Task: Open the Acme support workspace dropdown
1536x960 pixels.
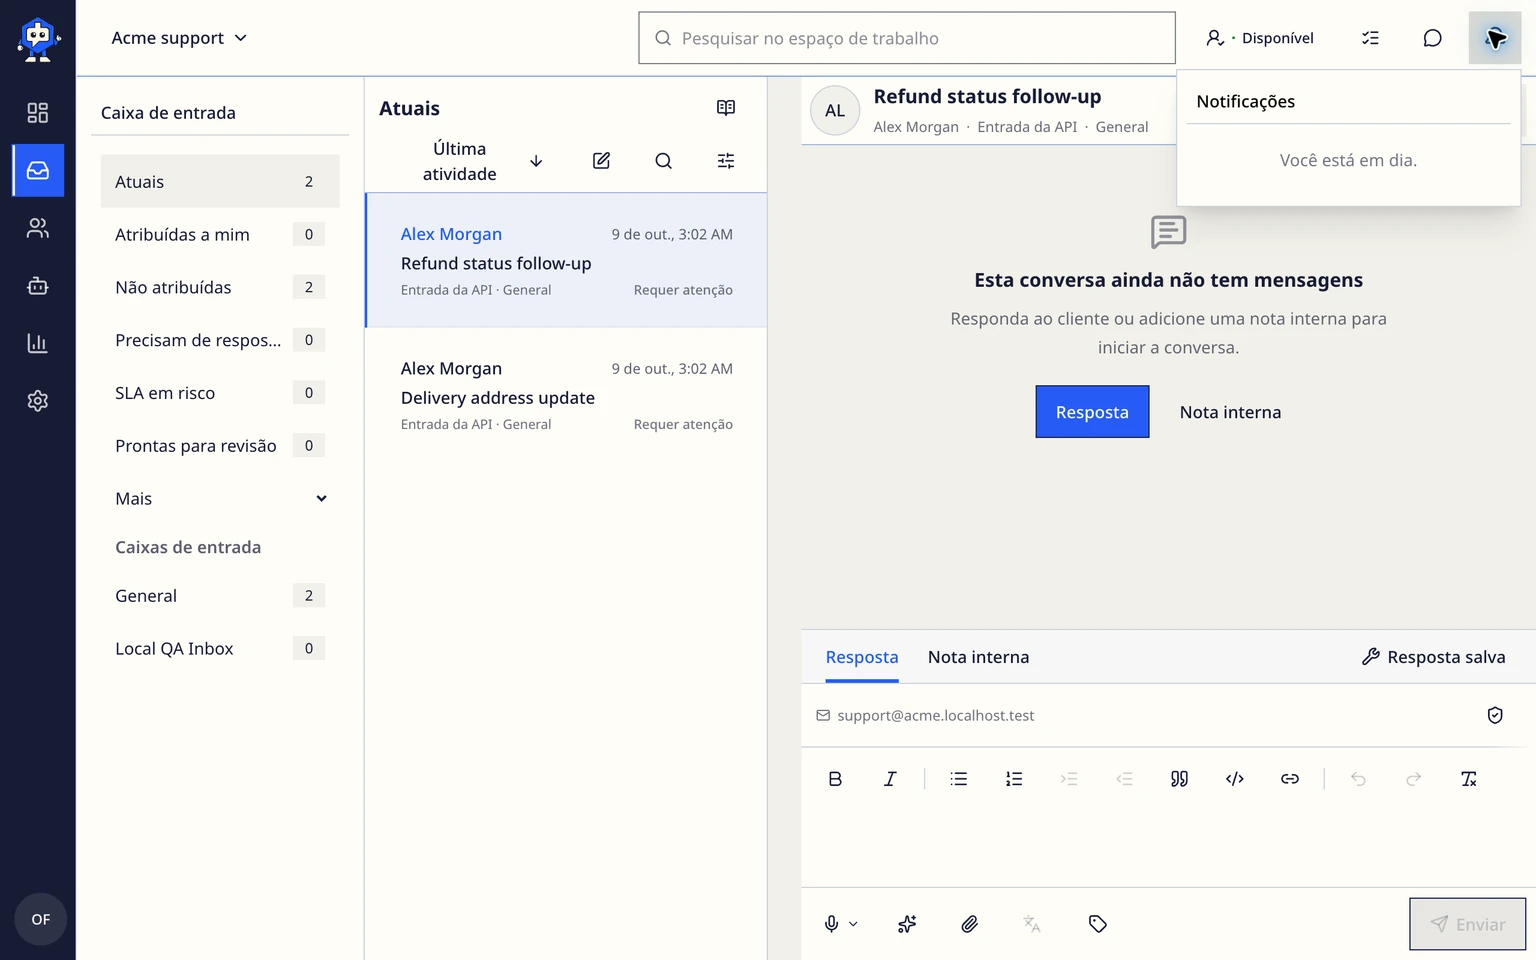Action: click(x=179, y=38)
